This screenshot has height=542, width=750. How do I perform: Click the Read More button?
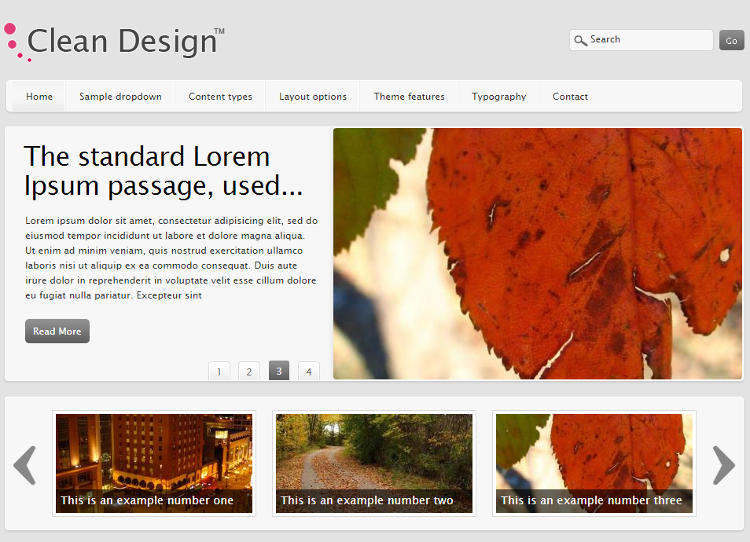(x=57, y=331)
